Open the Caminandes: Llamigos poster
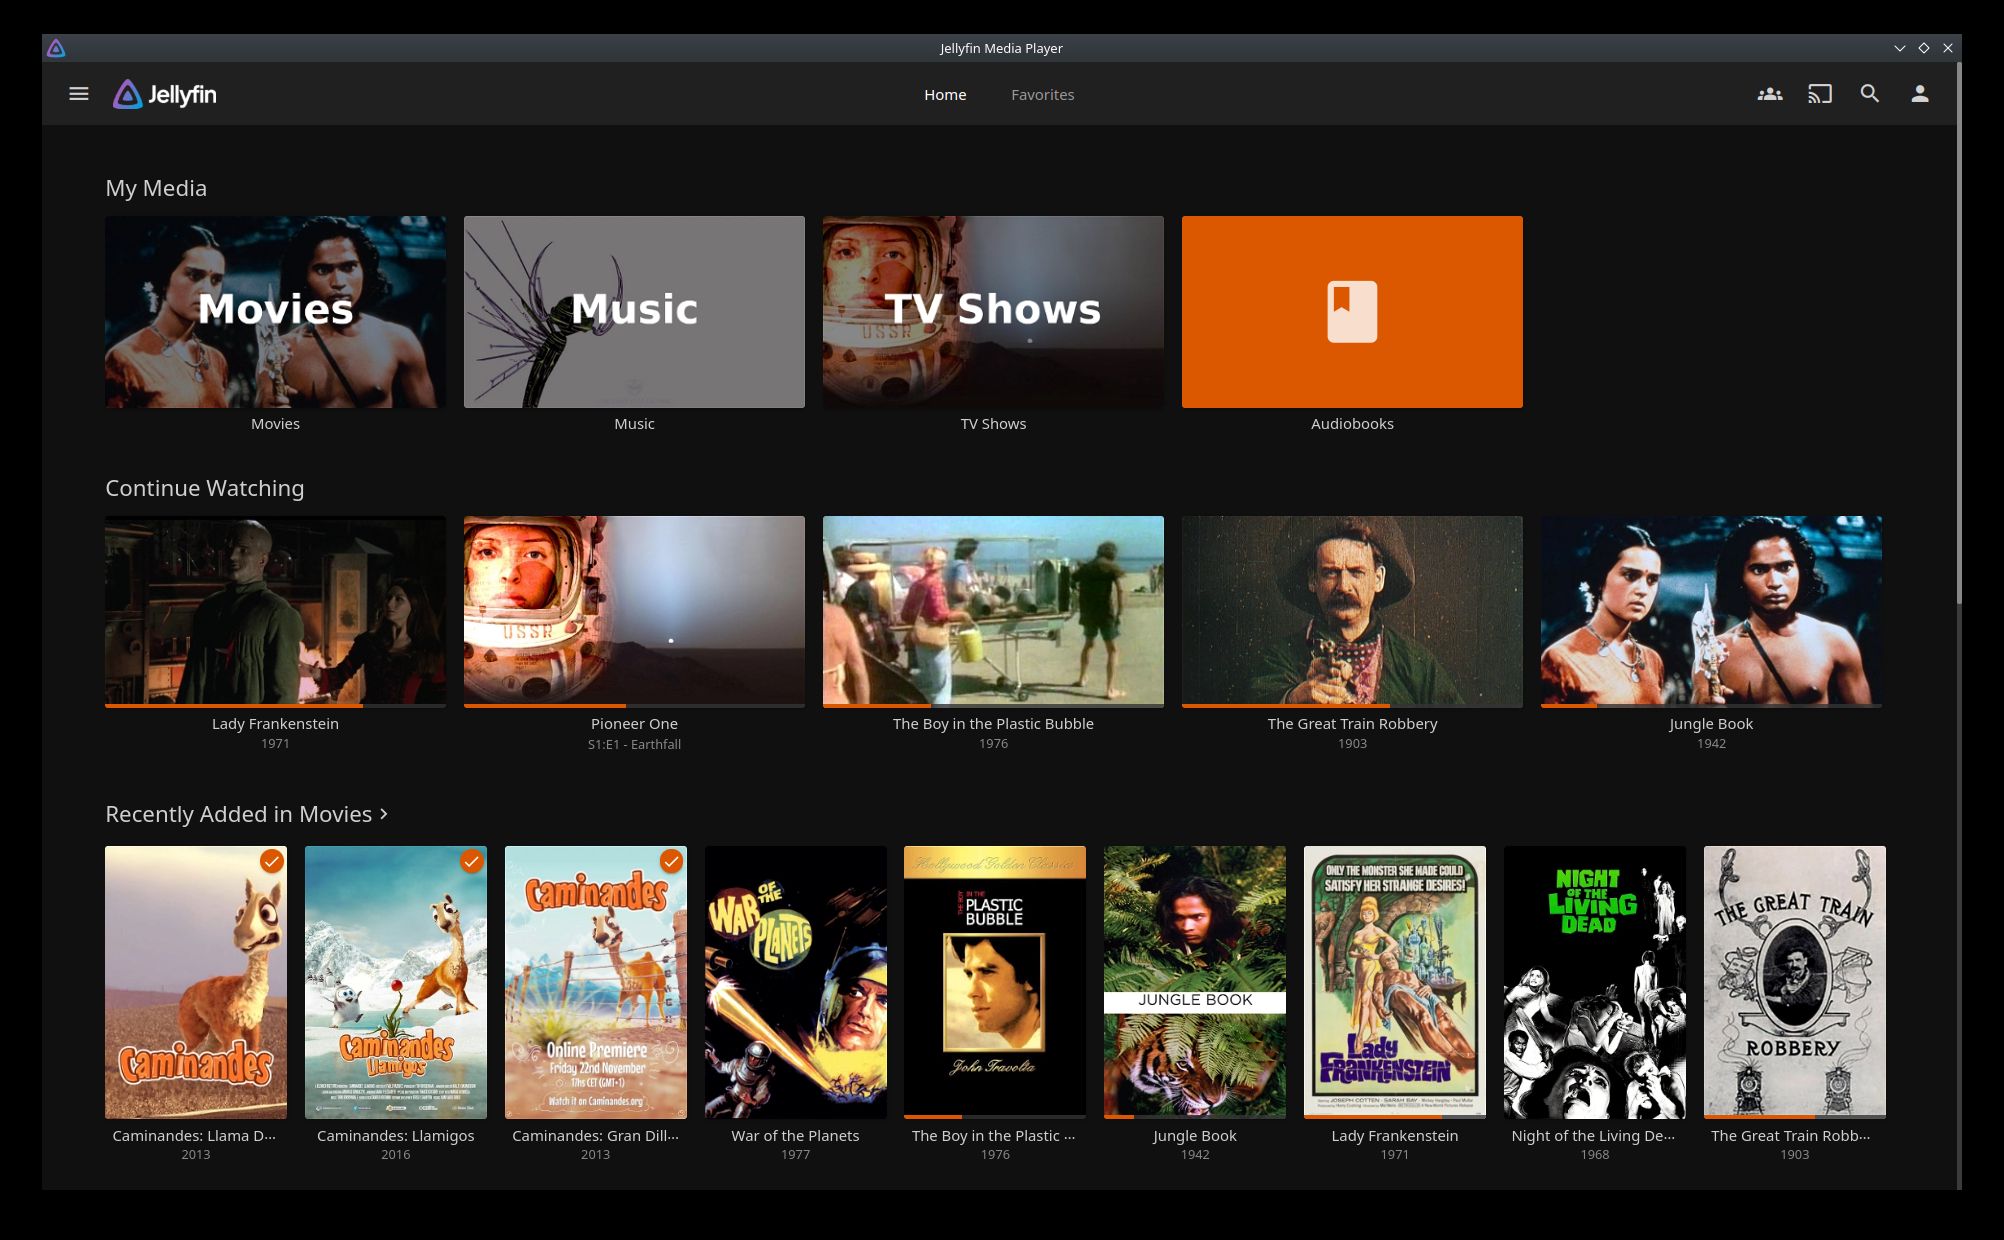 tap(396, 982)
